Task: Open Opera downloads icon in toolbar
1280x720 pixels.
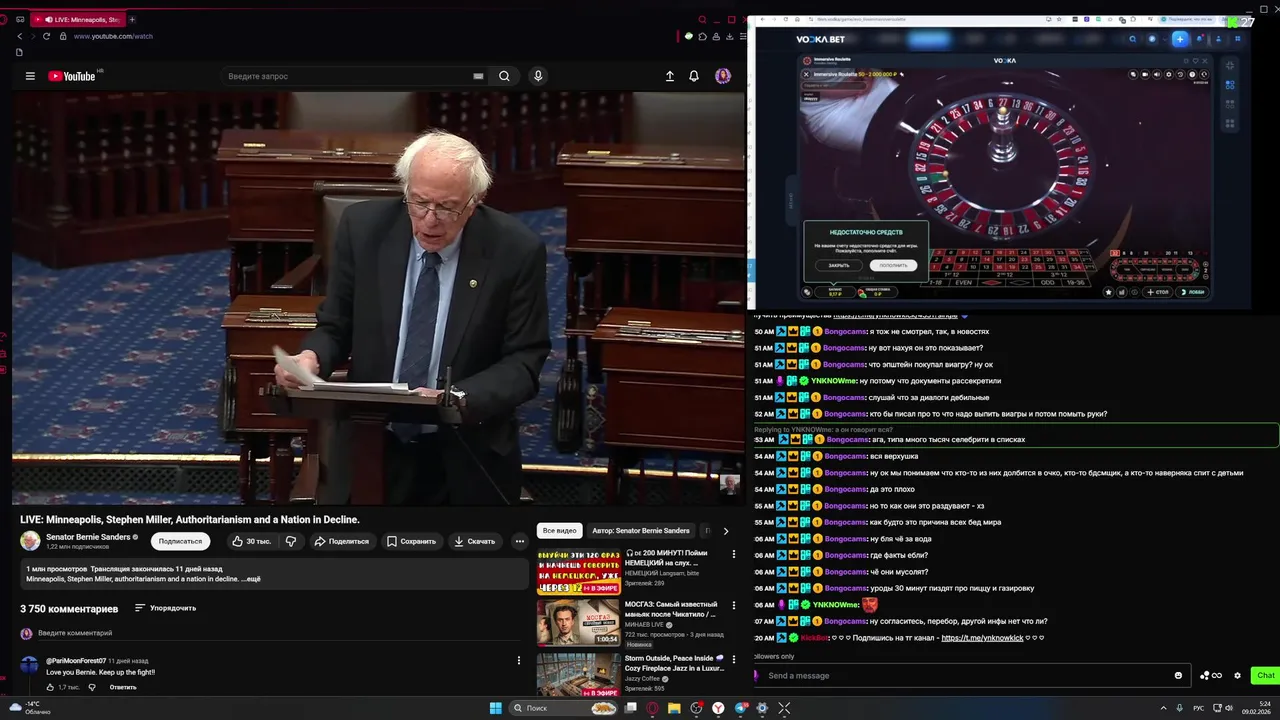Action: coord(730,36)
